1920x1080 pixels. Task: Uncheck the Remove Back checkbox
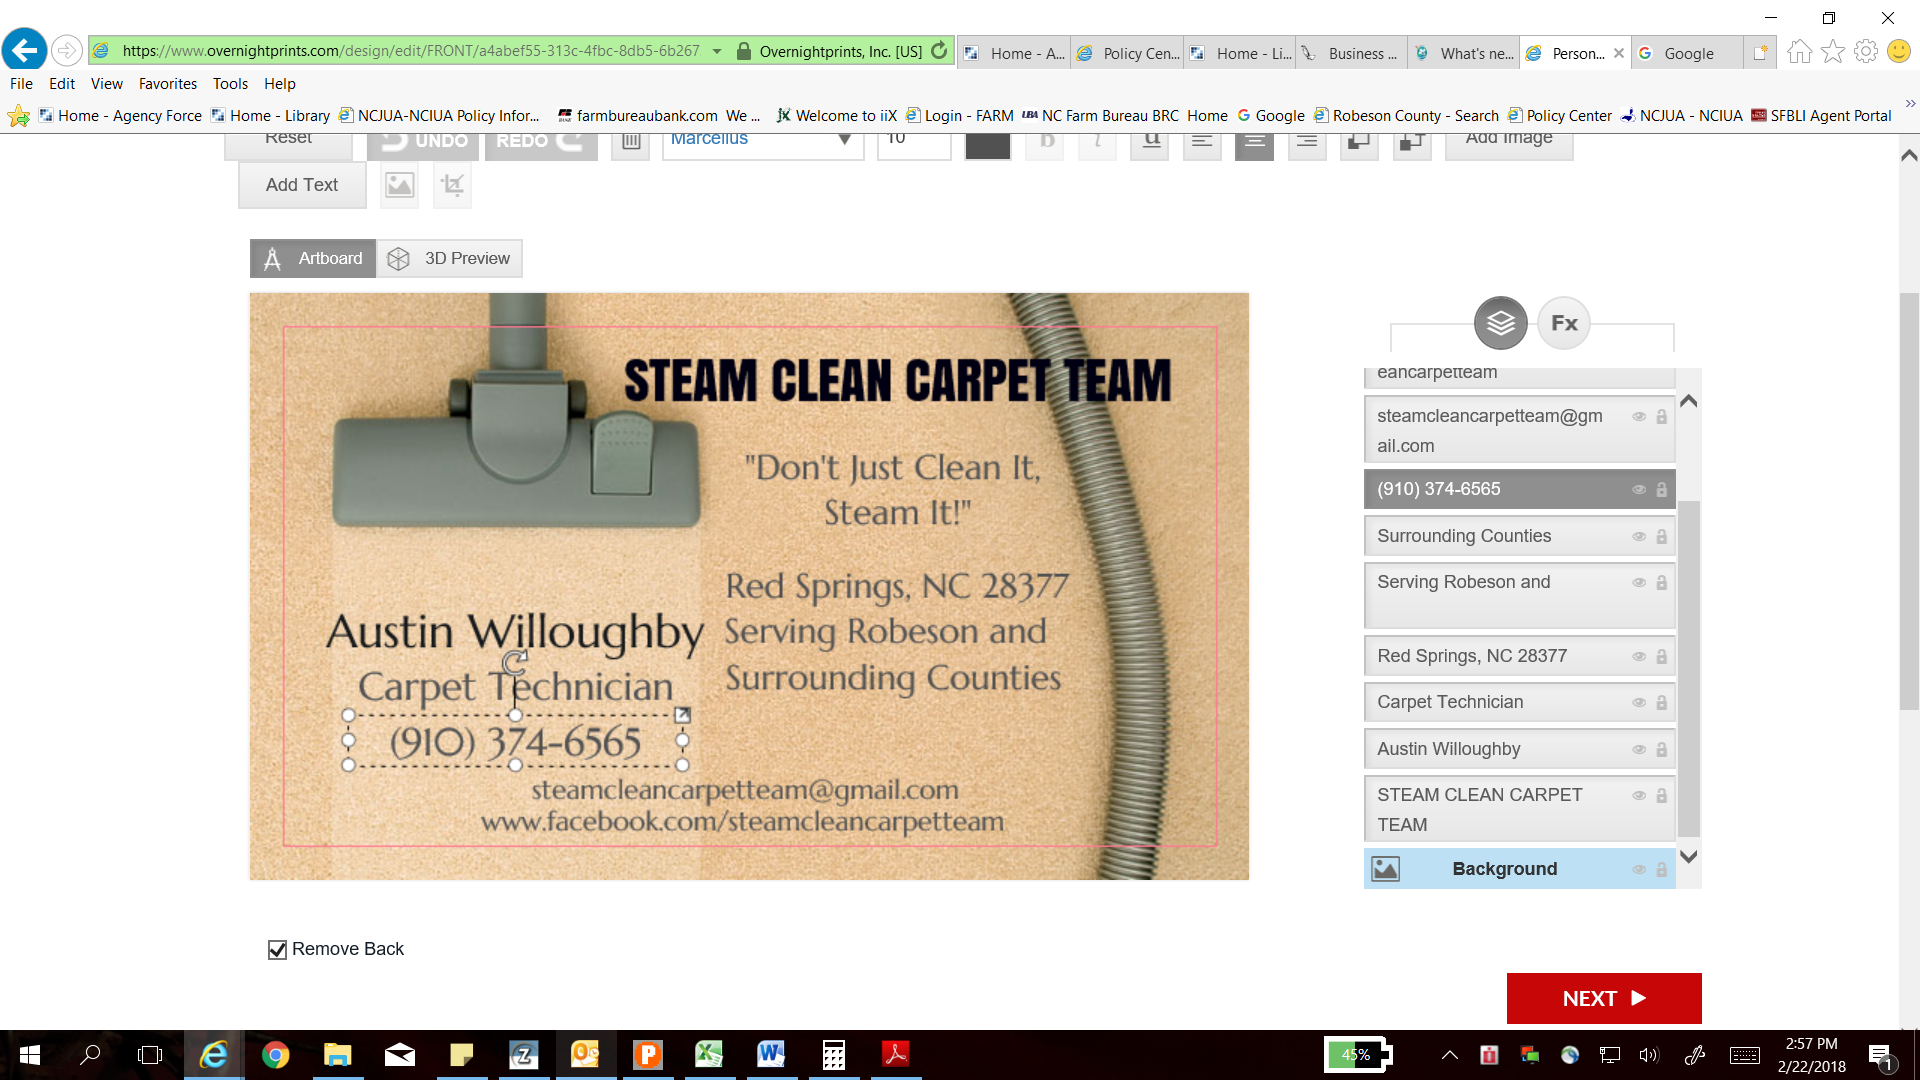tap(276, 948)
